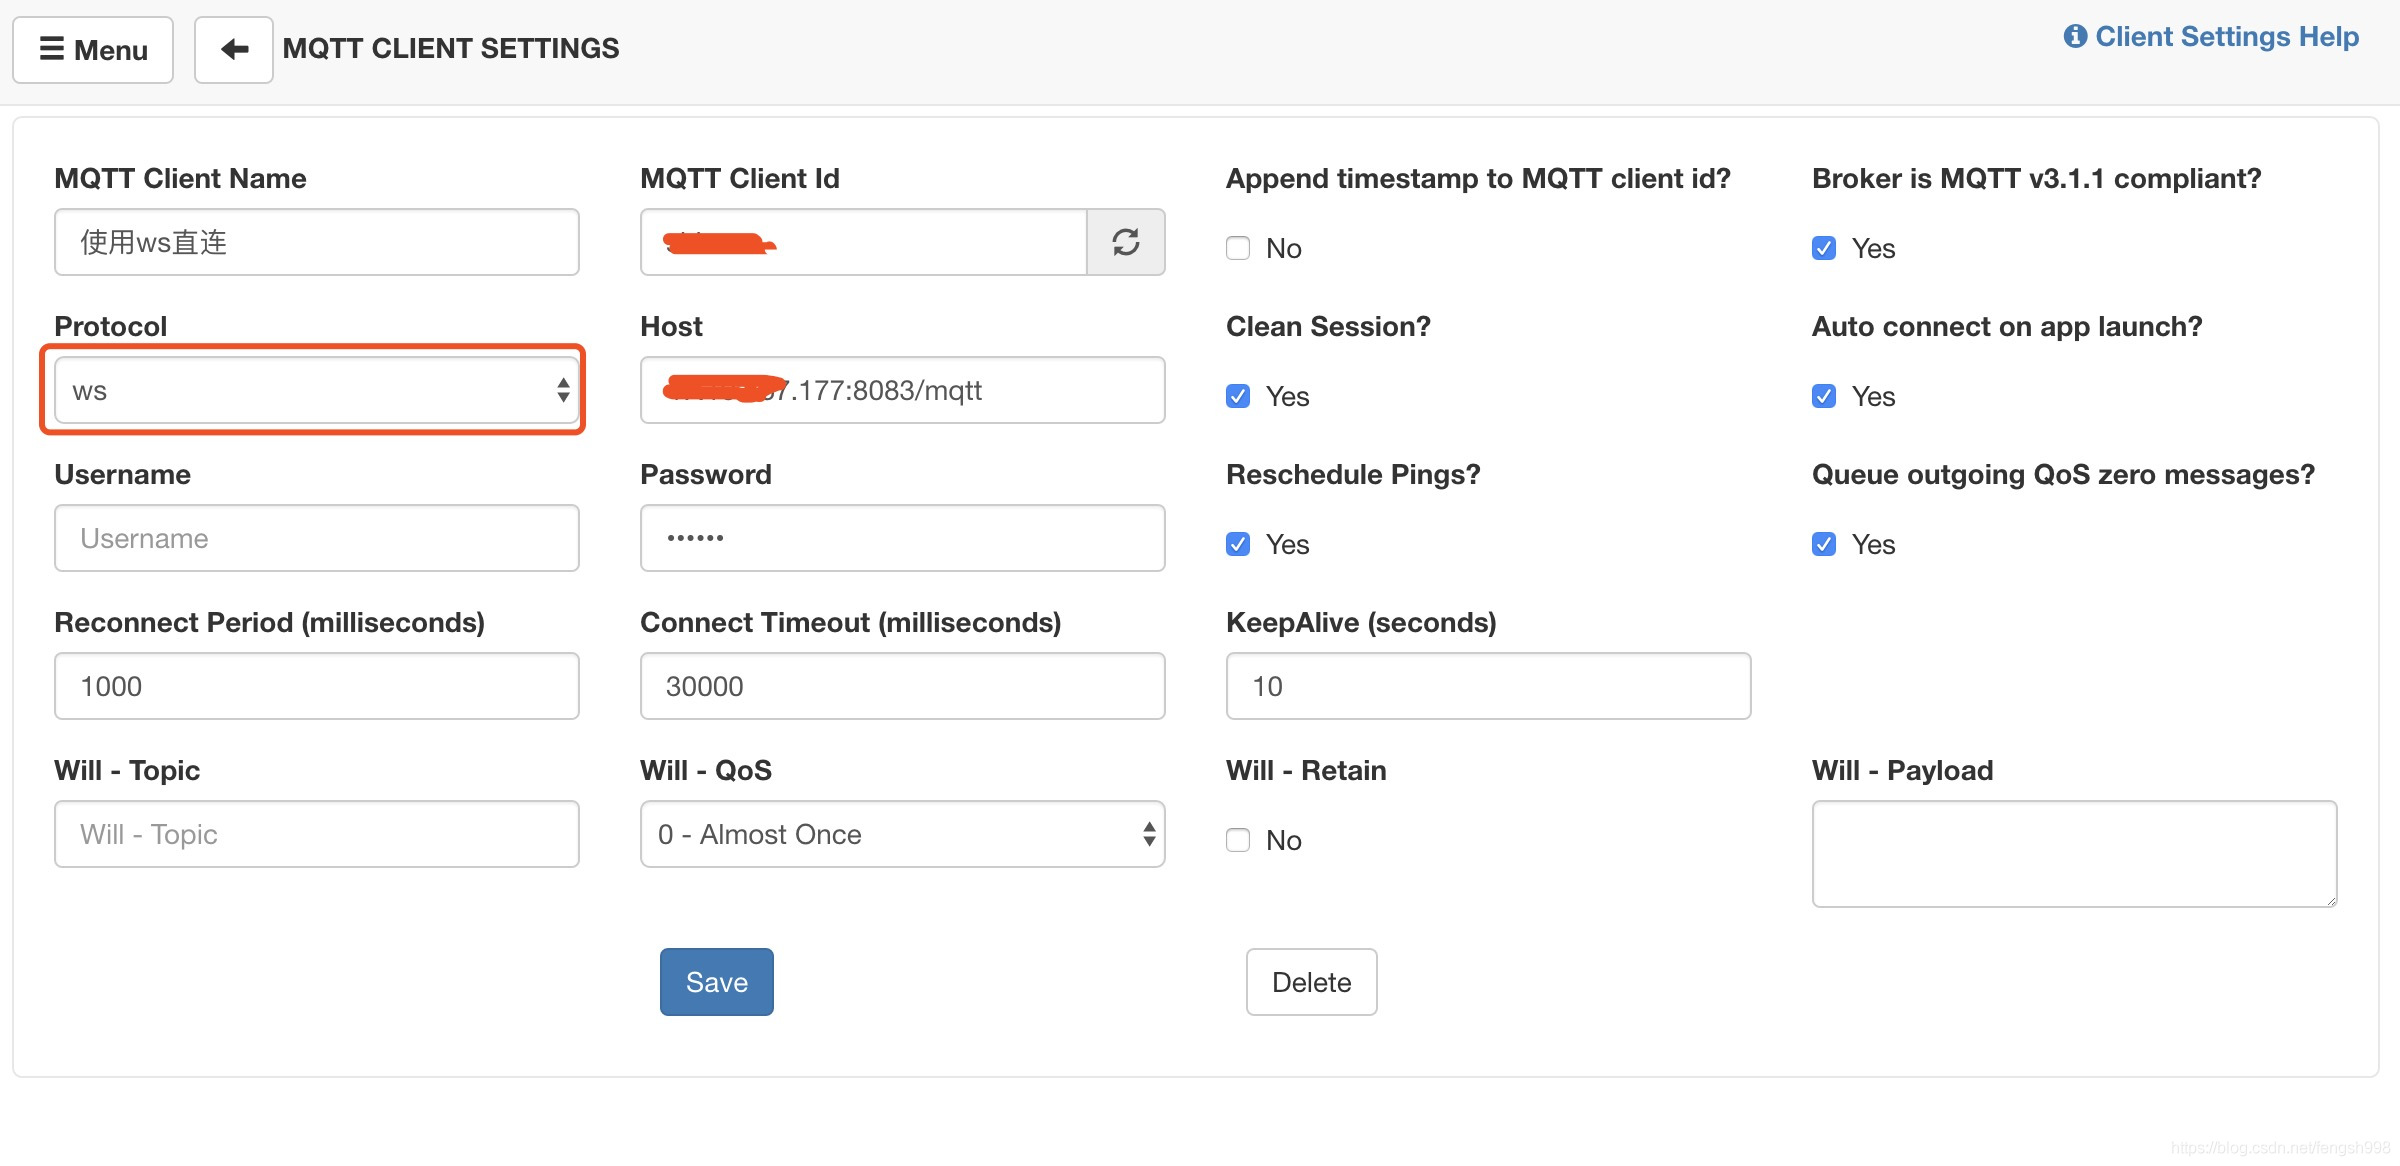The height and width of the screenshot is (1166, 2400).
Task: Disable Queue outgoing QoS zero messages
Action: (x=1824, y=544)
